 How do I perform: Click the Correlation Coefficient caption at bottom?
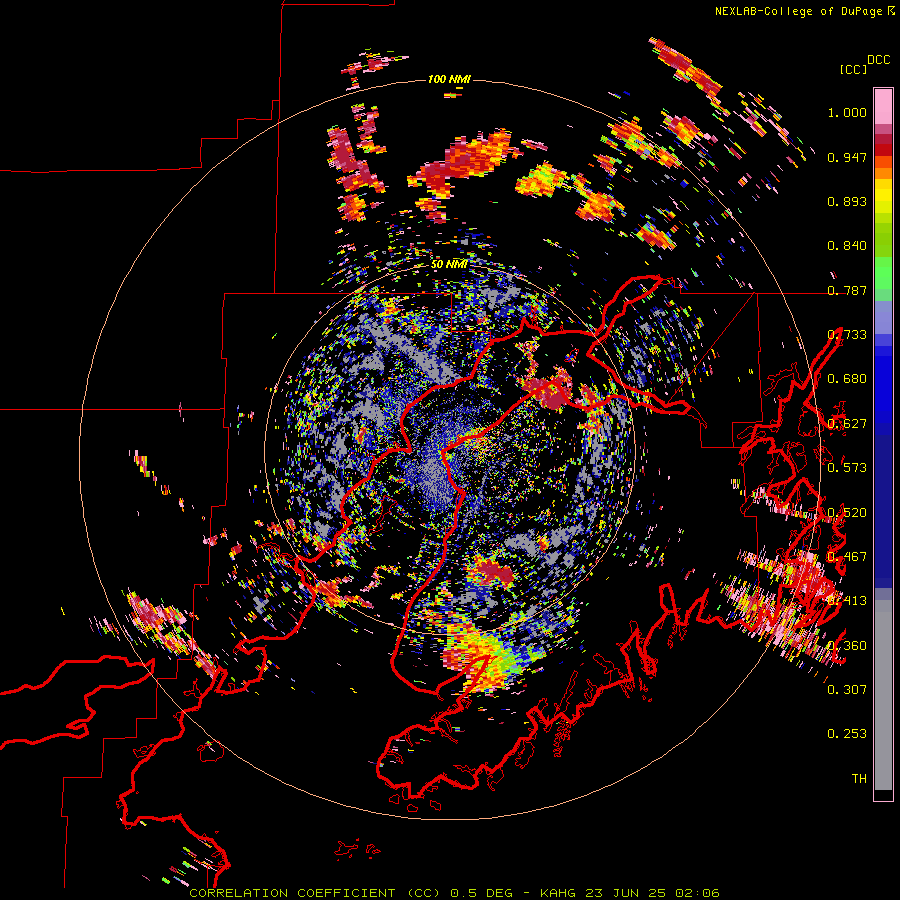[x=454, y=893]
